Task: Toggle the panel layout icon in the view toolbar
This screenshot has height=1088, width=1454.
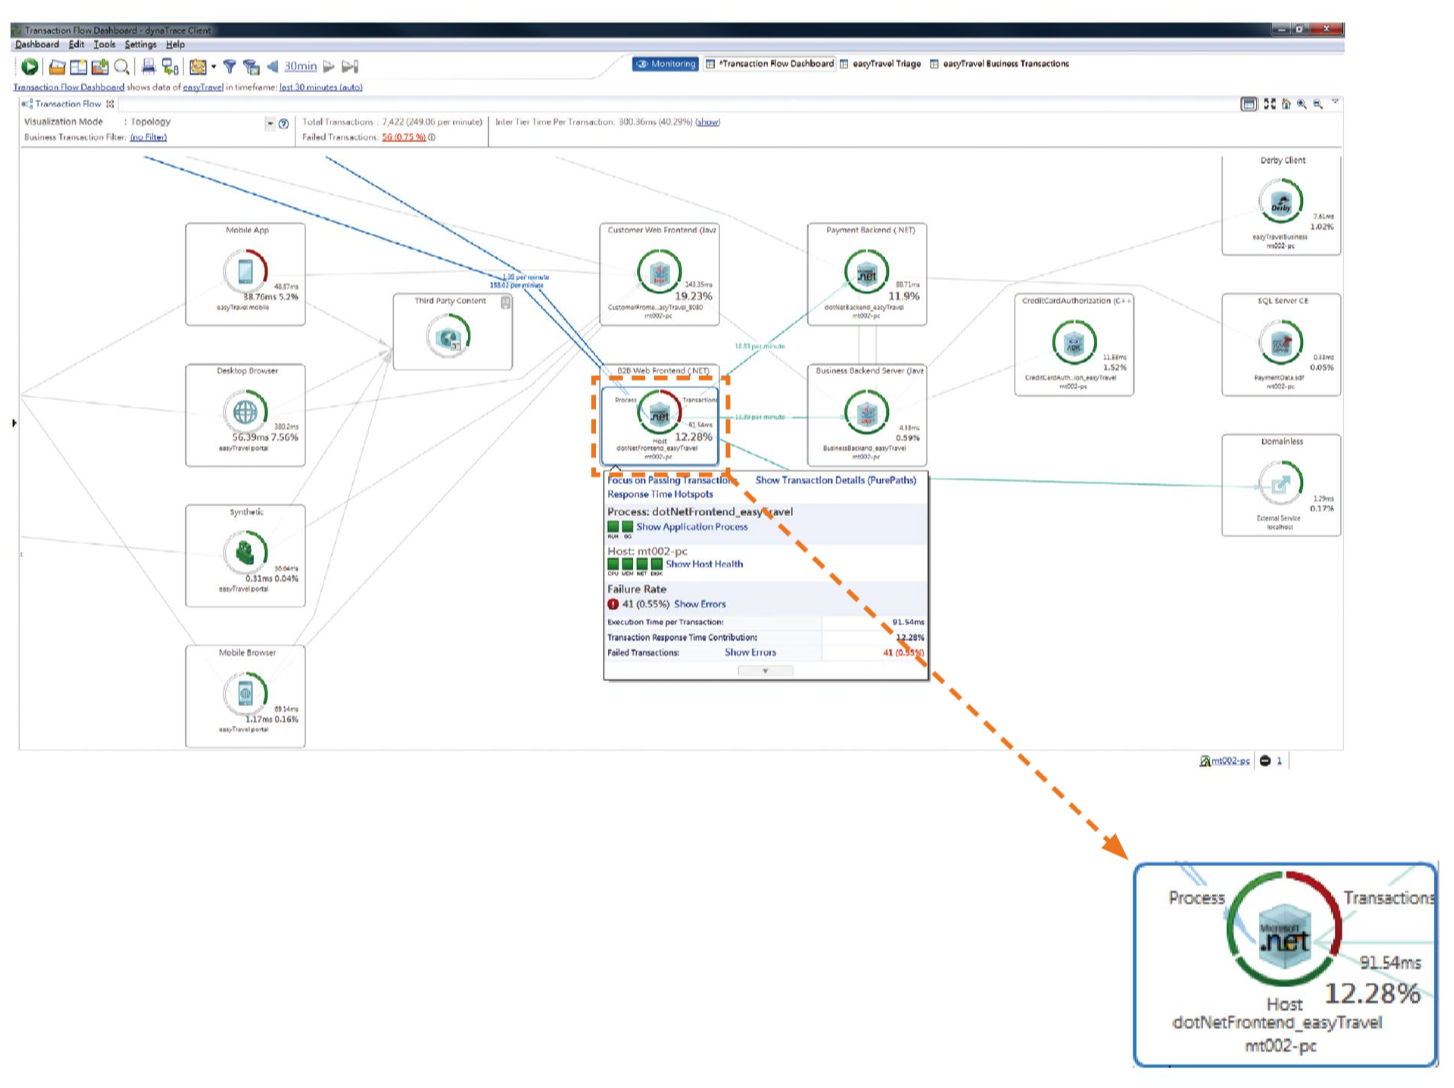Action: (x=1249, y=104)
